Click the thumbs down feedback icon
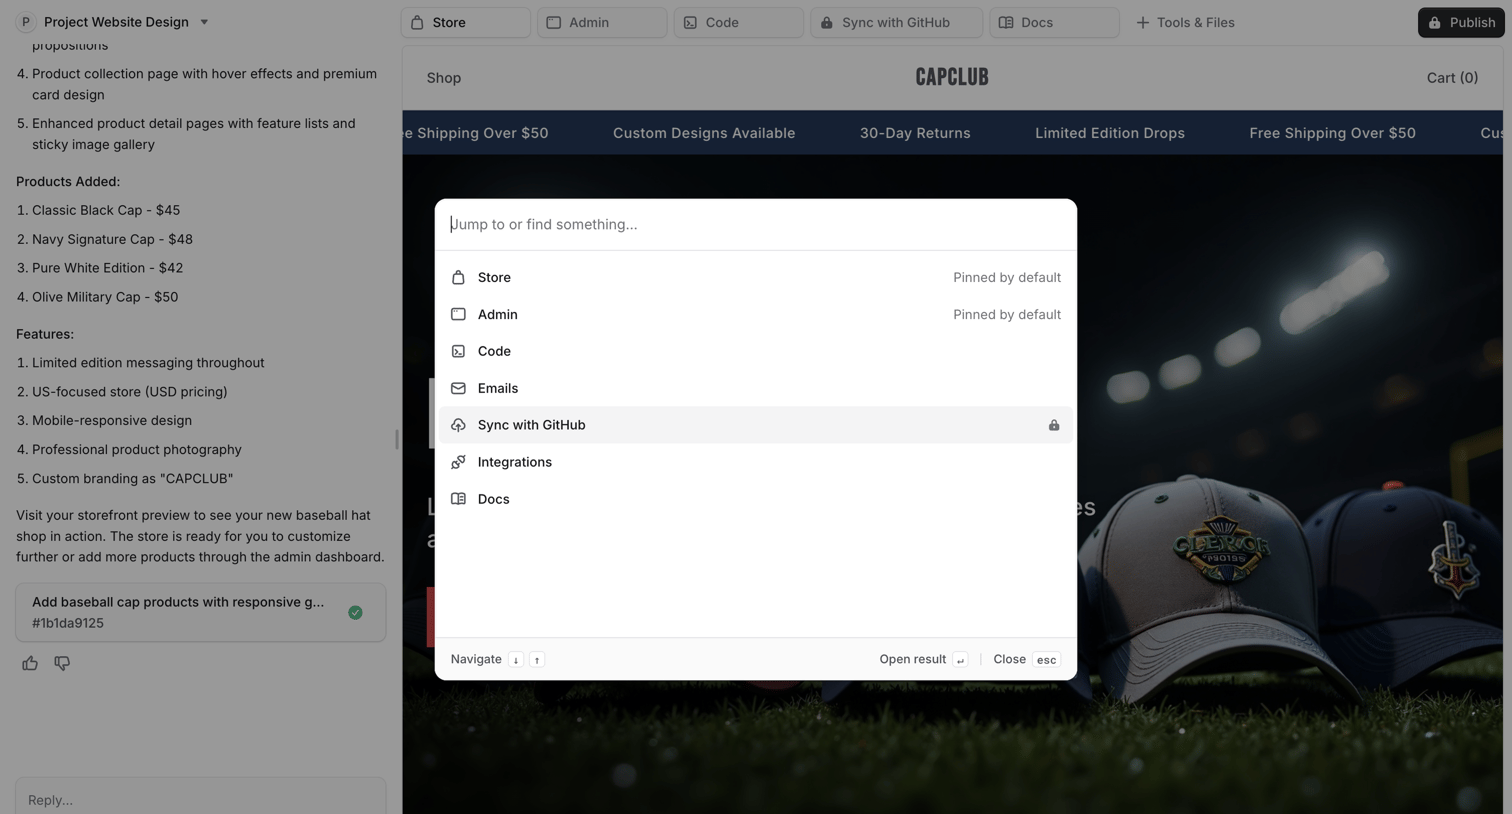 pyautogui.click(x=62, y=663)
